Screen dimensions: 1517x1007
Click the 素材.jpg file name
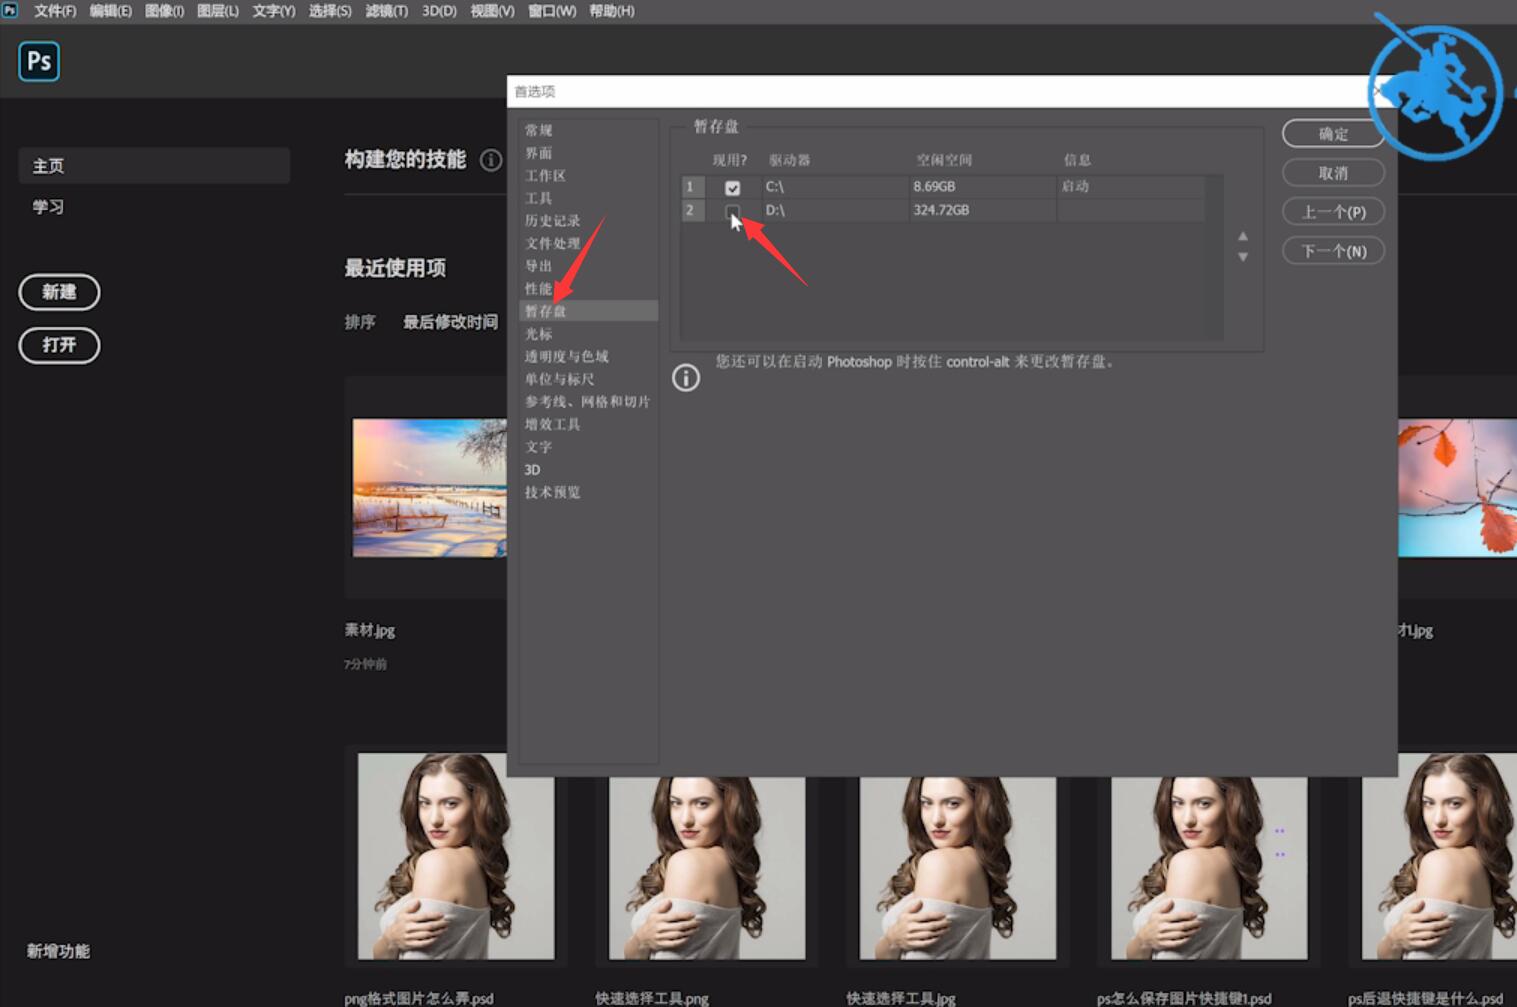[x=370, y=631]
